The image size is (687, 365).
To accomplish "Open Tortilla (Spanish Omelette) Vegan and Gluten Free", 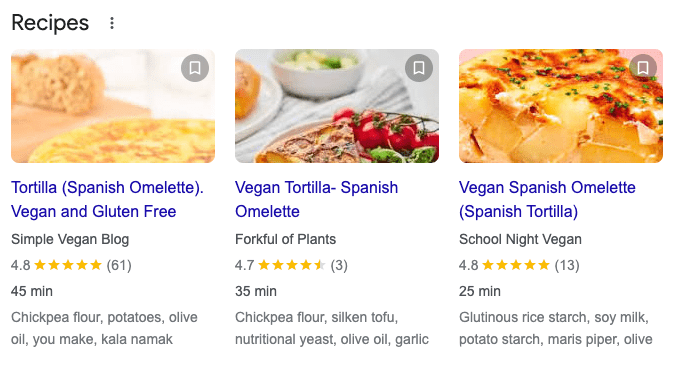I will pos(107,199).
